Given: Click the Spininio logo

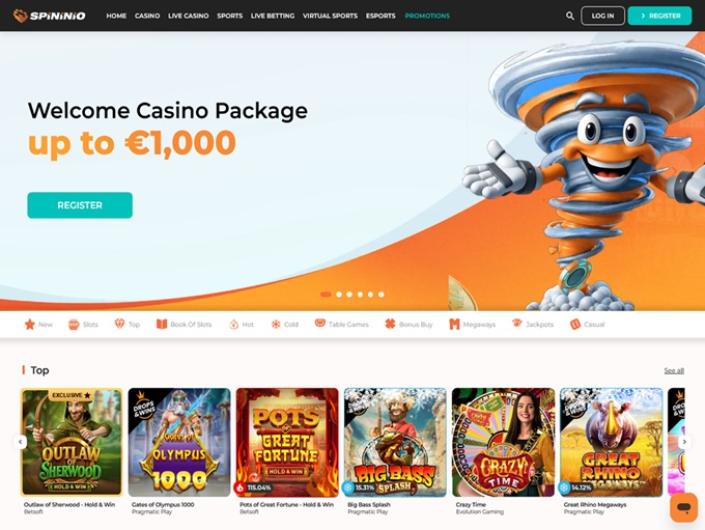Looking at the screenshot, I should pyautogui.click(x=49, y=16).
